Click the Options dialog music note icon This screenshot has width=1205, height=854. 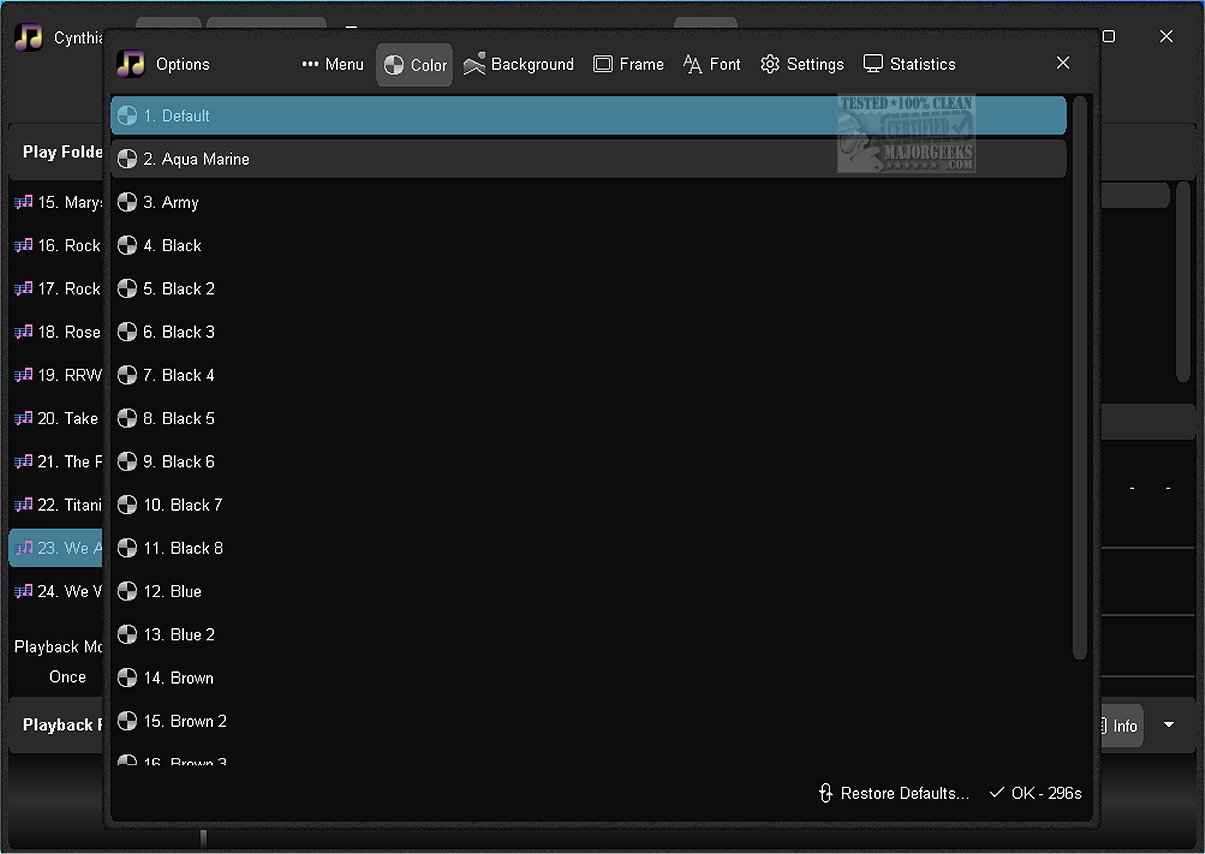[x=131, y=64]
